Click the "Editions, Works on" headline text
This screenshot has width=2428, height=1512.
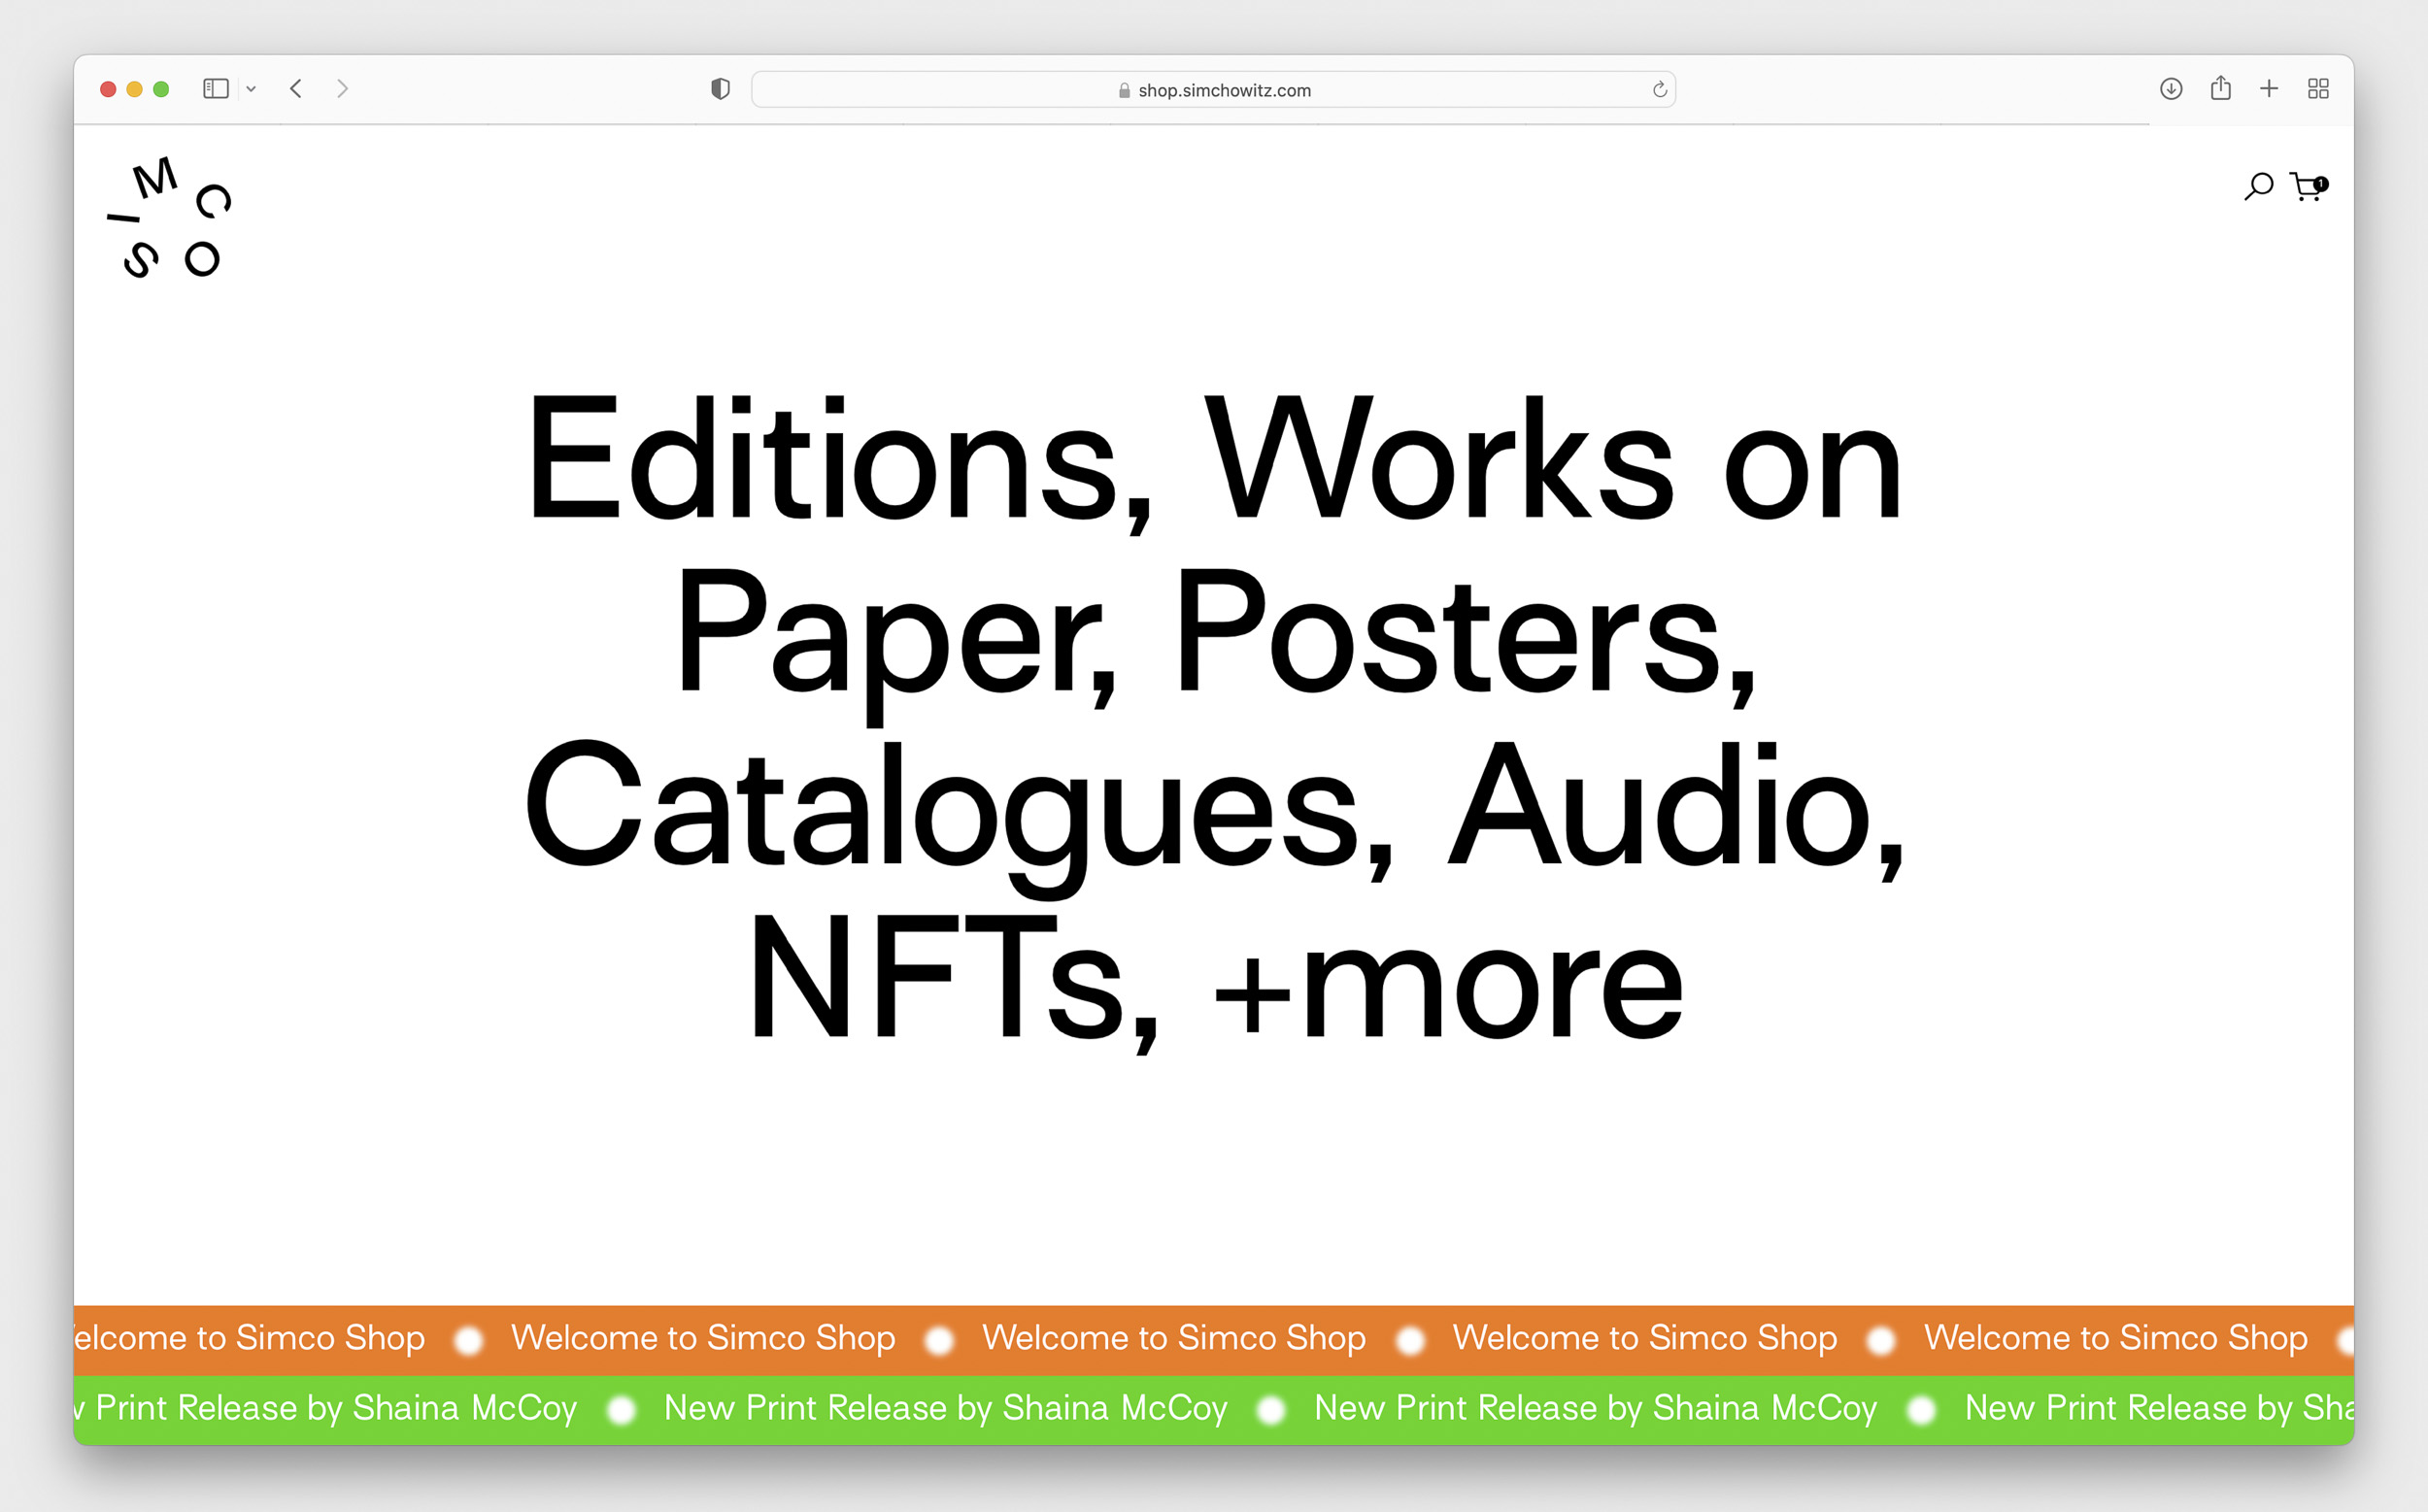1213,460
